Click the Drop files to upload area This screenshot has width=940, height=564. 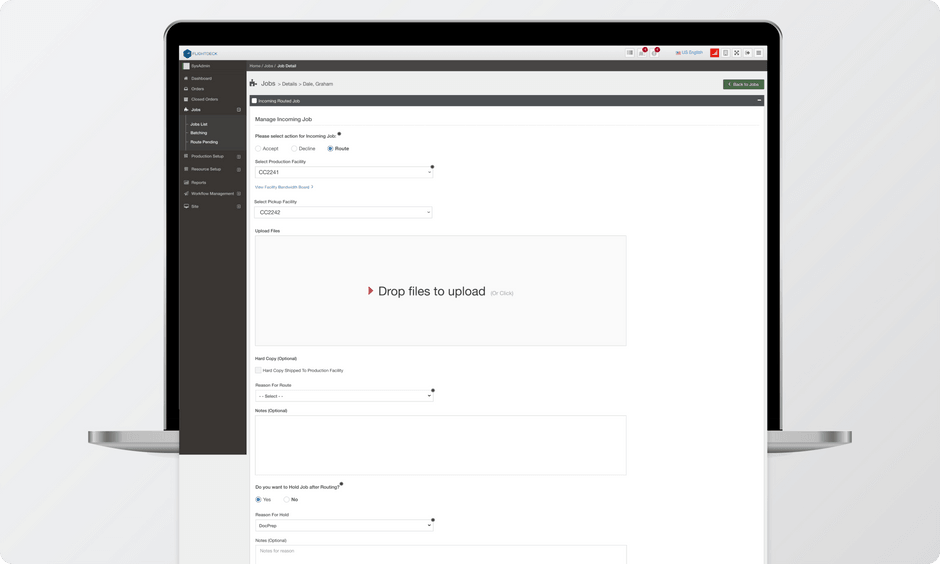click(440, 291)
